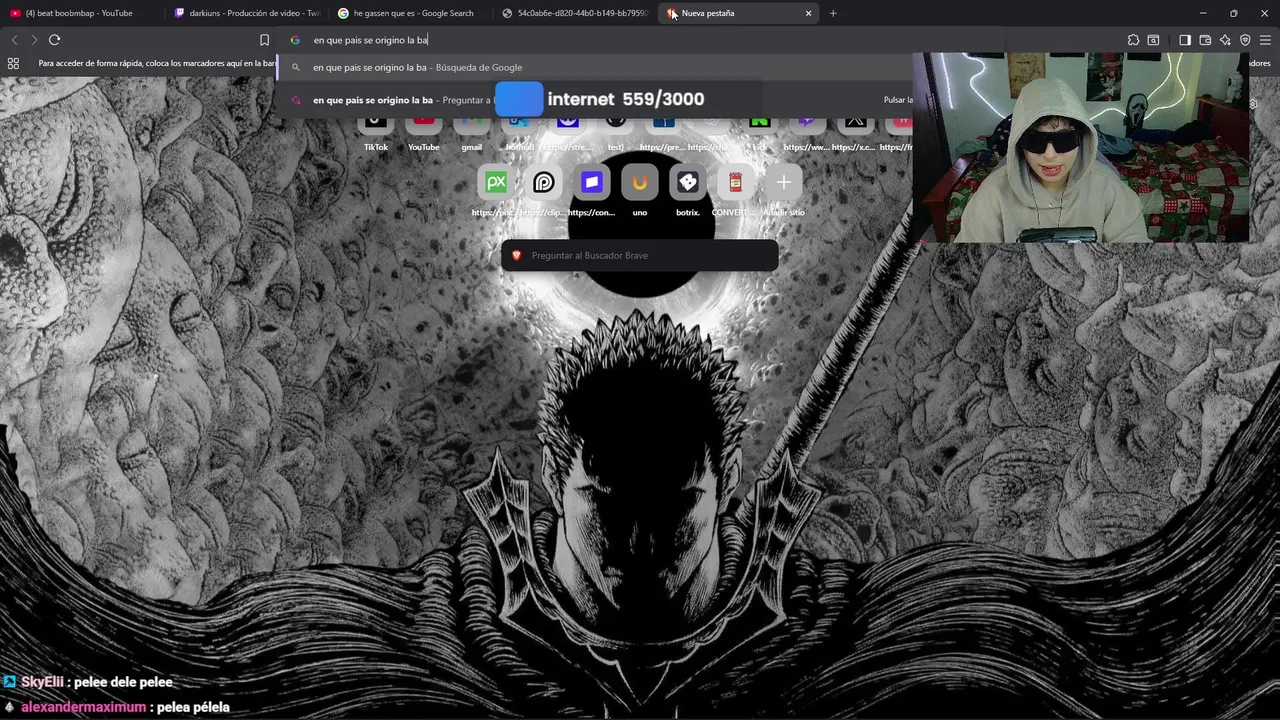Screen dimensions: 1280x720
Task: Switch to the '54c0ab6e-d820-44b0' tab
Action: (x=573, y=13)
